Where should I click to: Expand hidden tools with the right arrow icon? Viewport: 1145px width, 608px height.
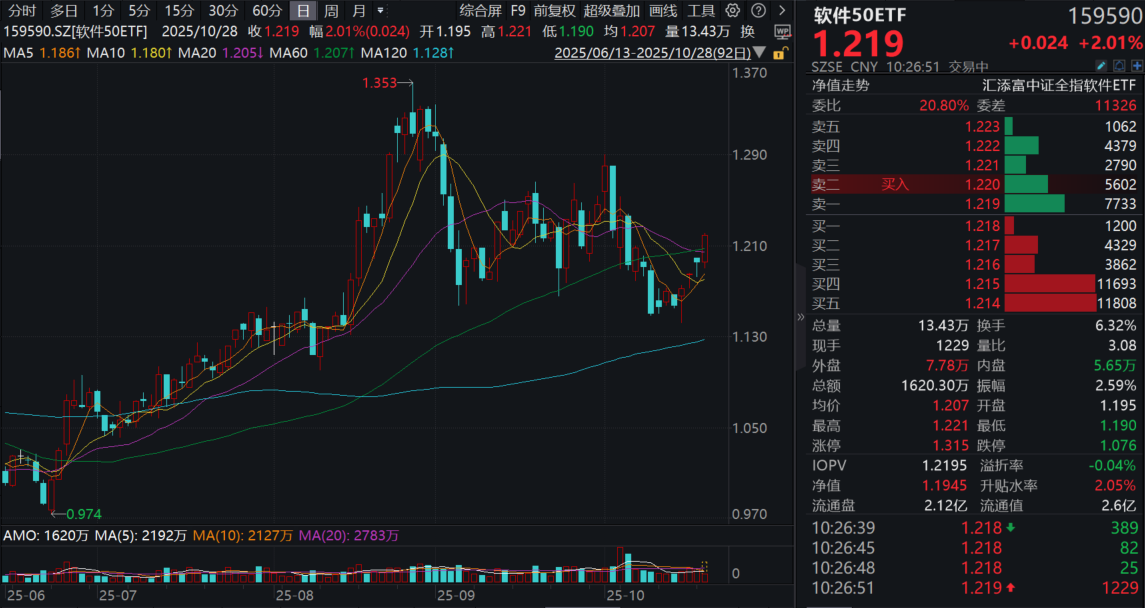click(x=782, y=10)
